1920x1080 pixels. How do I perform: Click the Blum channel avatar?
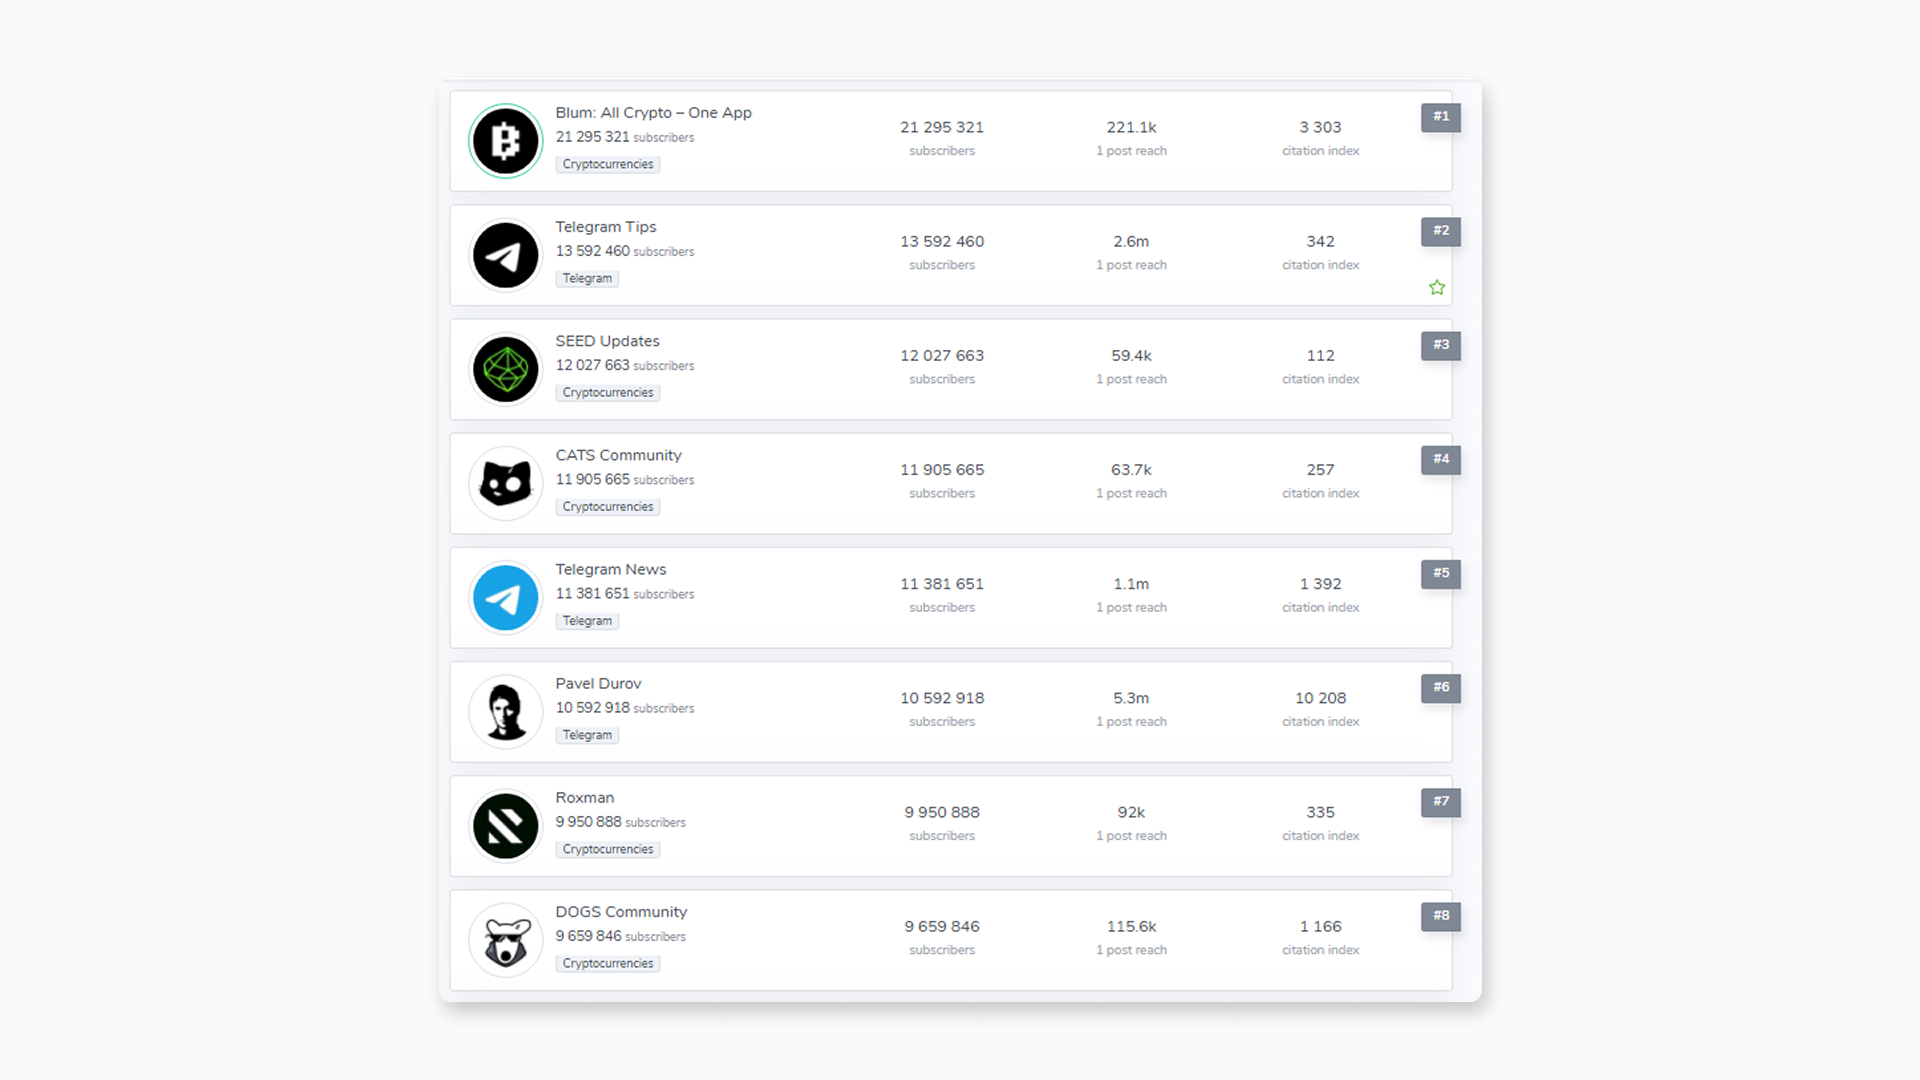pyautogui.click(x=505, y=141)
